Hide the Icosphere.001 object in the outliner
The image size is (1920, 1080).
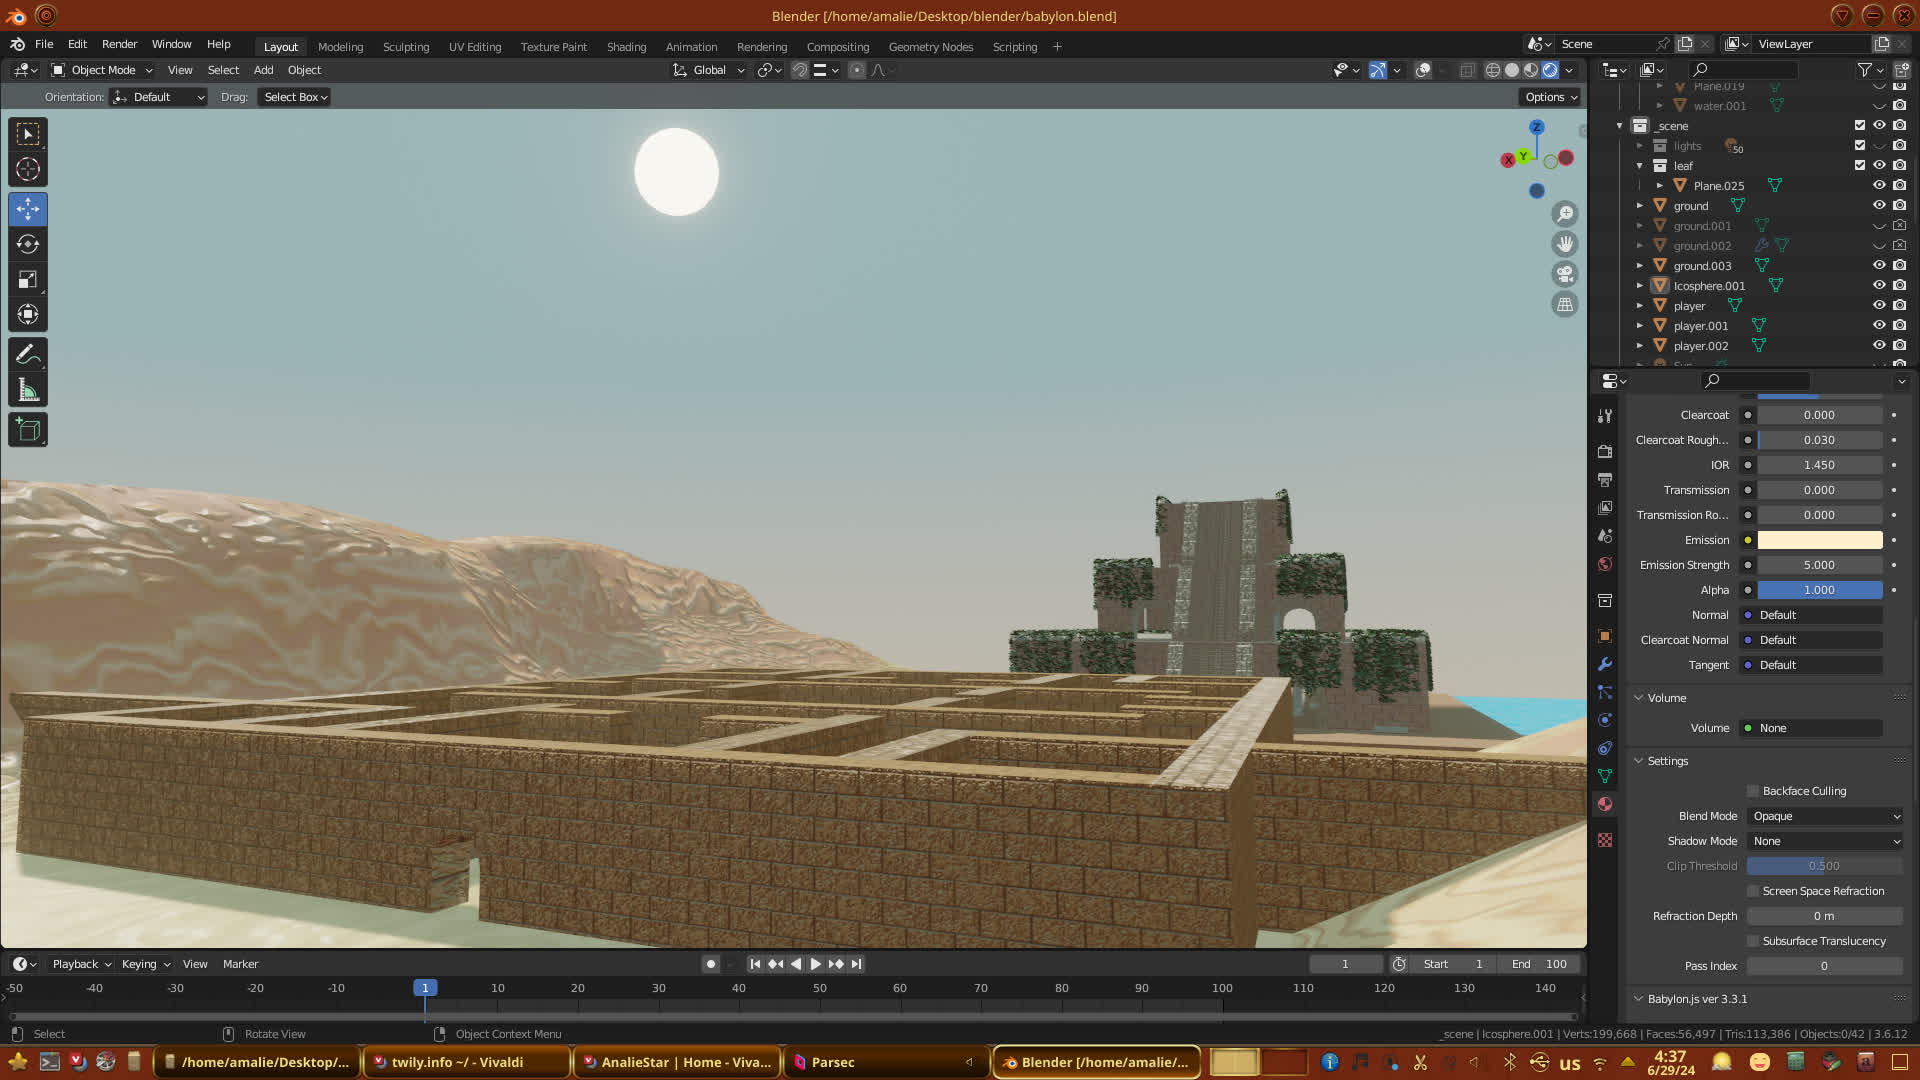1879,286
